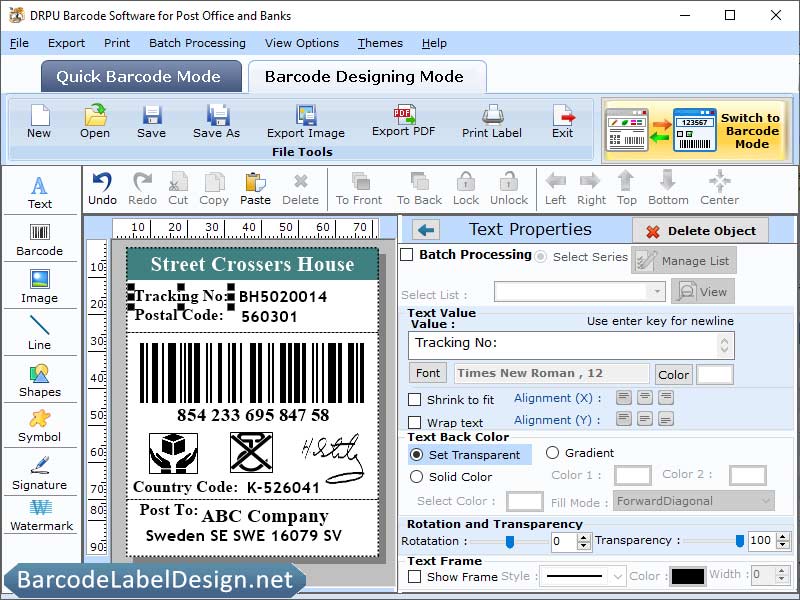Click the Text Value input field

pyautogui.click(x=571, y=346)
